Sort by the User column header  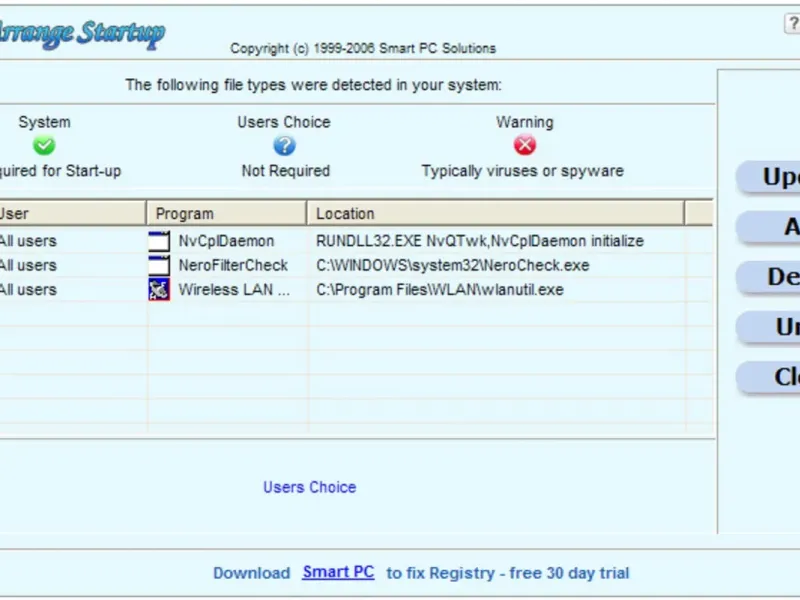point(72,213)
